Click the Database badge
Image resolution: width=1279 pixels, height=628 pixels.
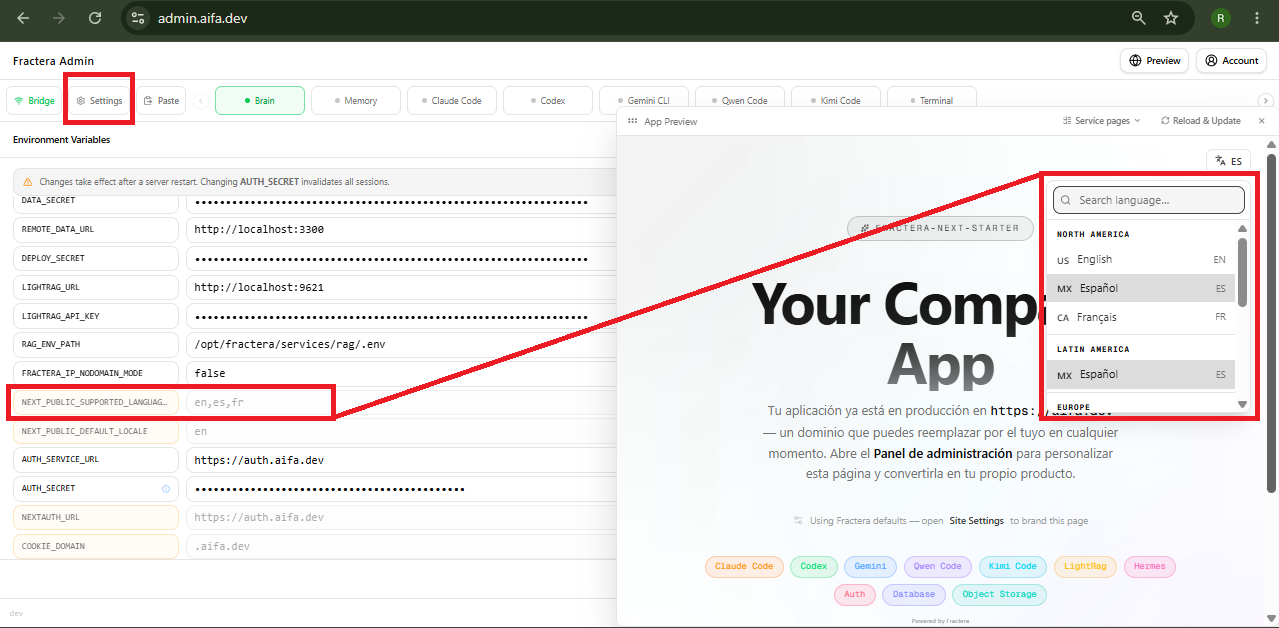click(914, 594)
